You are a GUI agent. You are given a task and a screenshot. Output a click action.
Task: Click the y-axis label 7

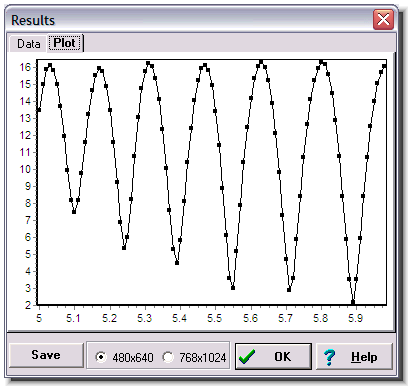pyautogui.click(x=28, y=220)
